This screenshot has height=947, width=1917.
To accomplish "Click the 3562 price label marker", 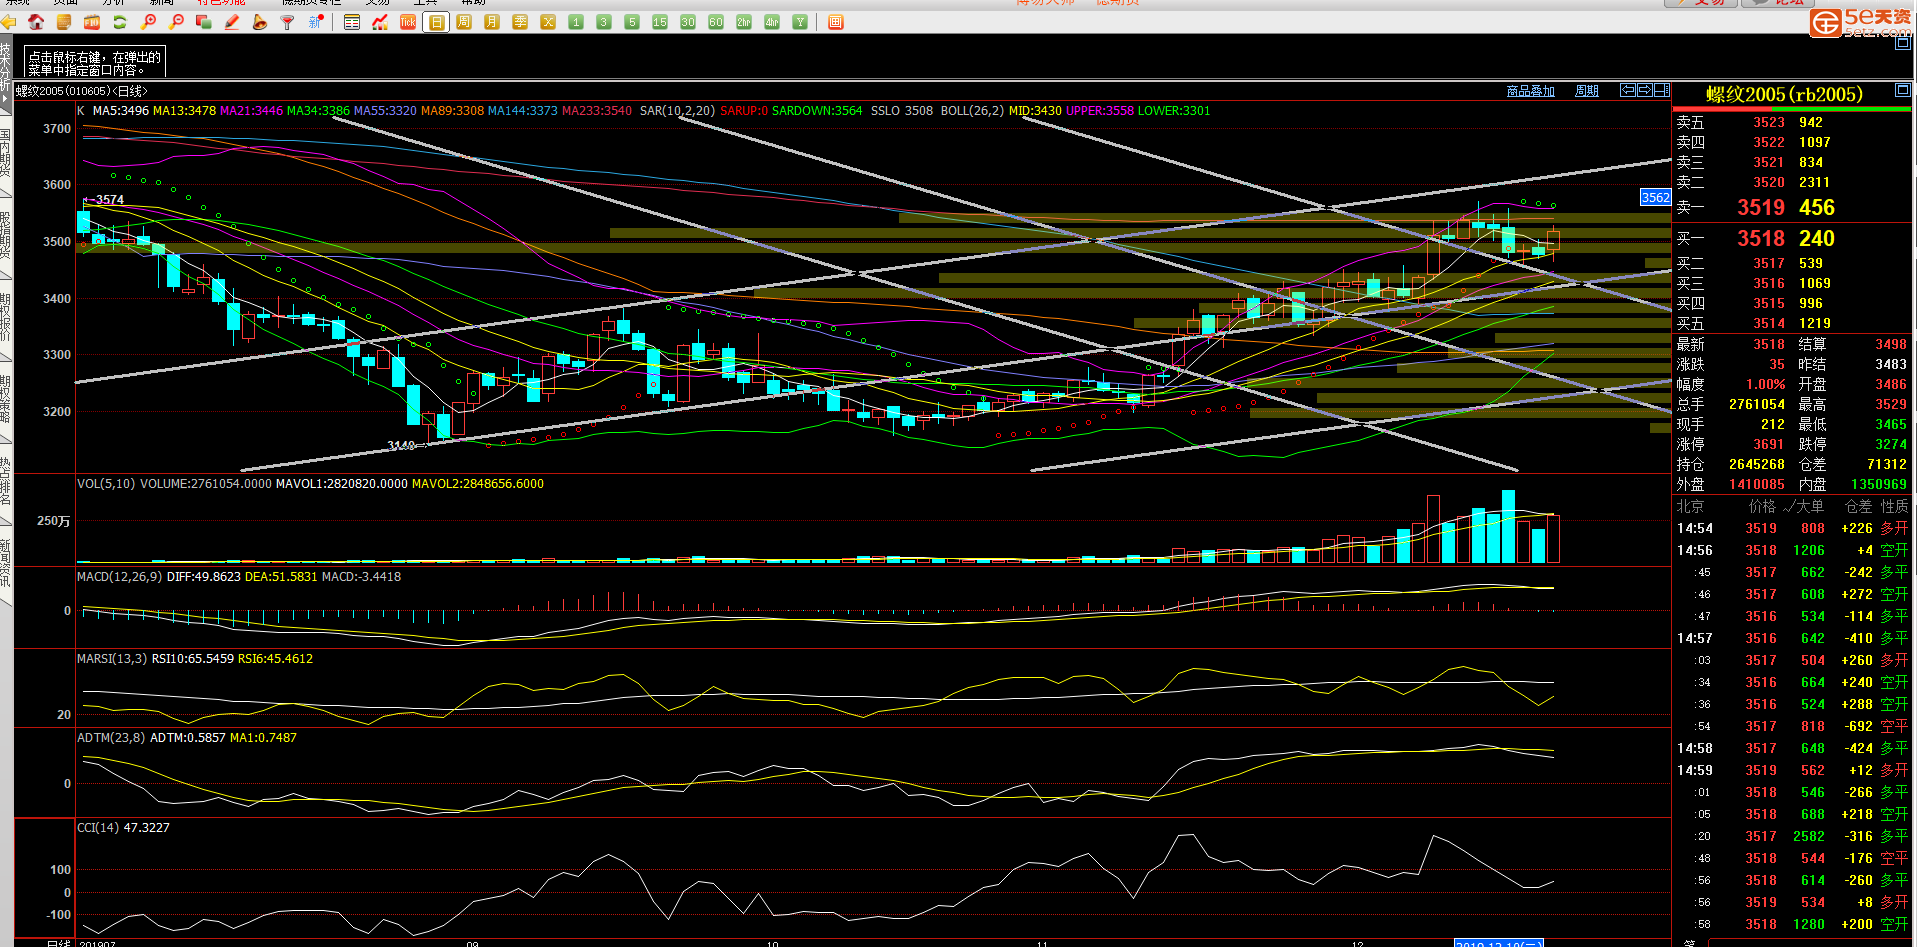I will [1655, 198].
